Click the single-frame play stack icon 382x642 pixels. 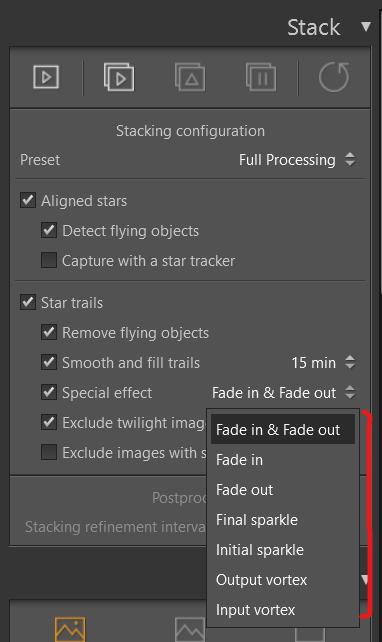(x=46, y=77)
